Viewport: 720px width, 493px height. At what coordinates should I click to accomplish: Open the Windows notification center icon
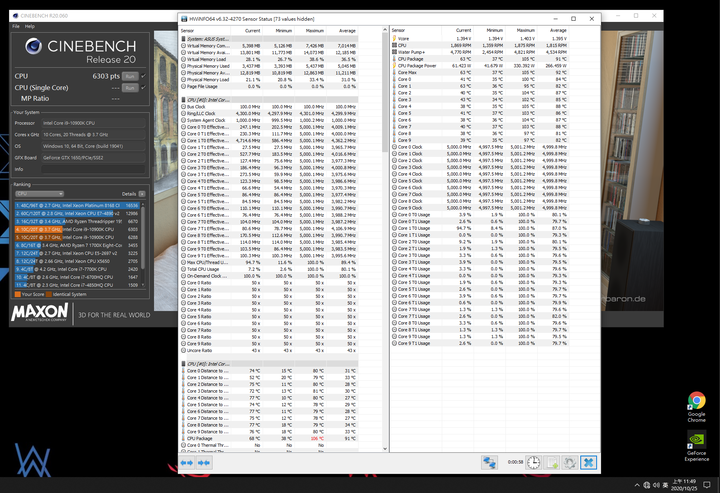[x=707, y=485]
